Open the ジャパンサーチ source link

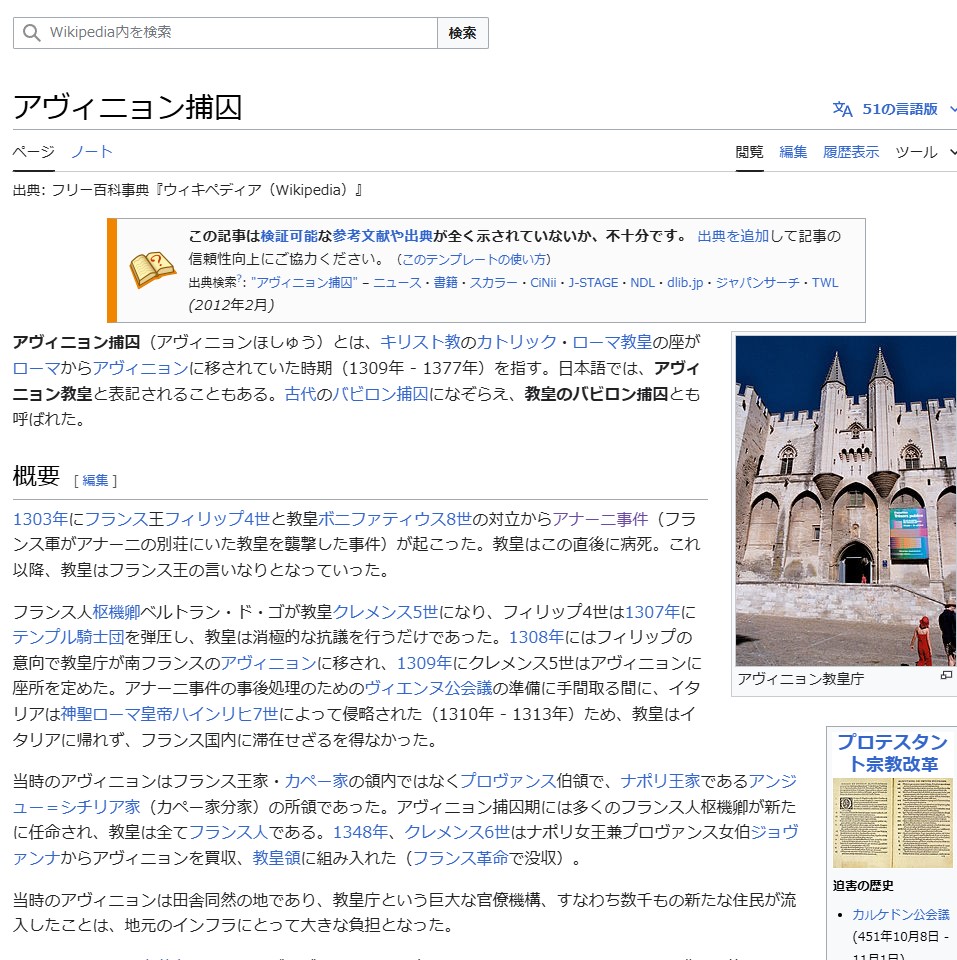coord(757,283)
